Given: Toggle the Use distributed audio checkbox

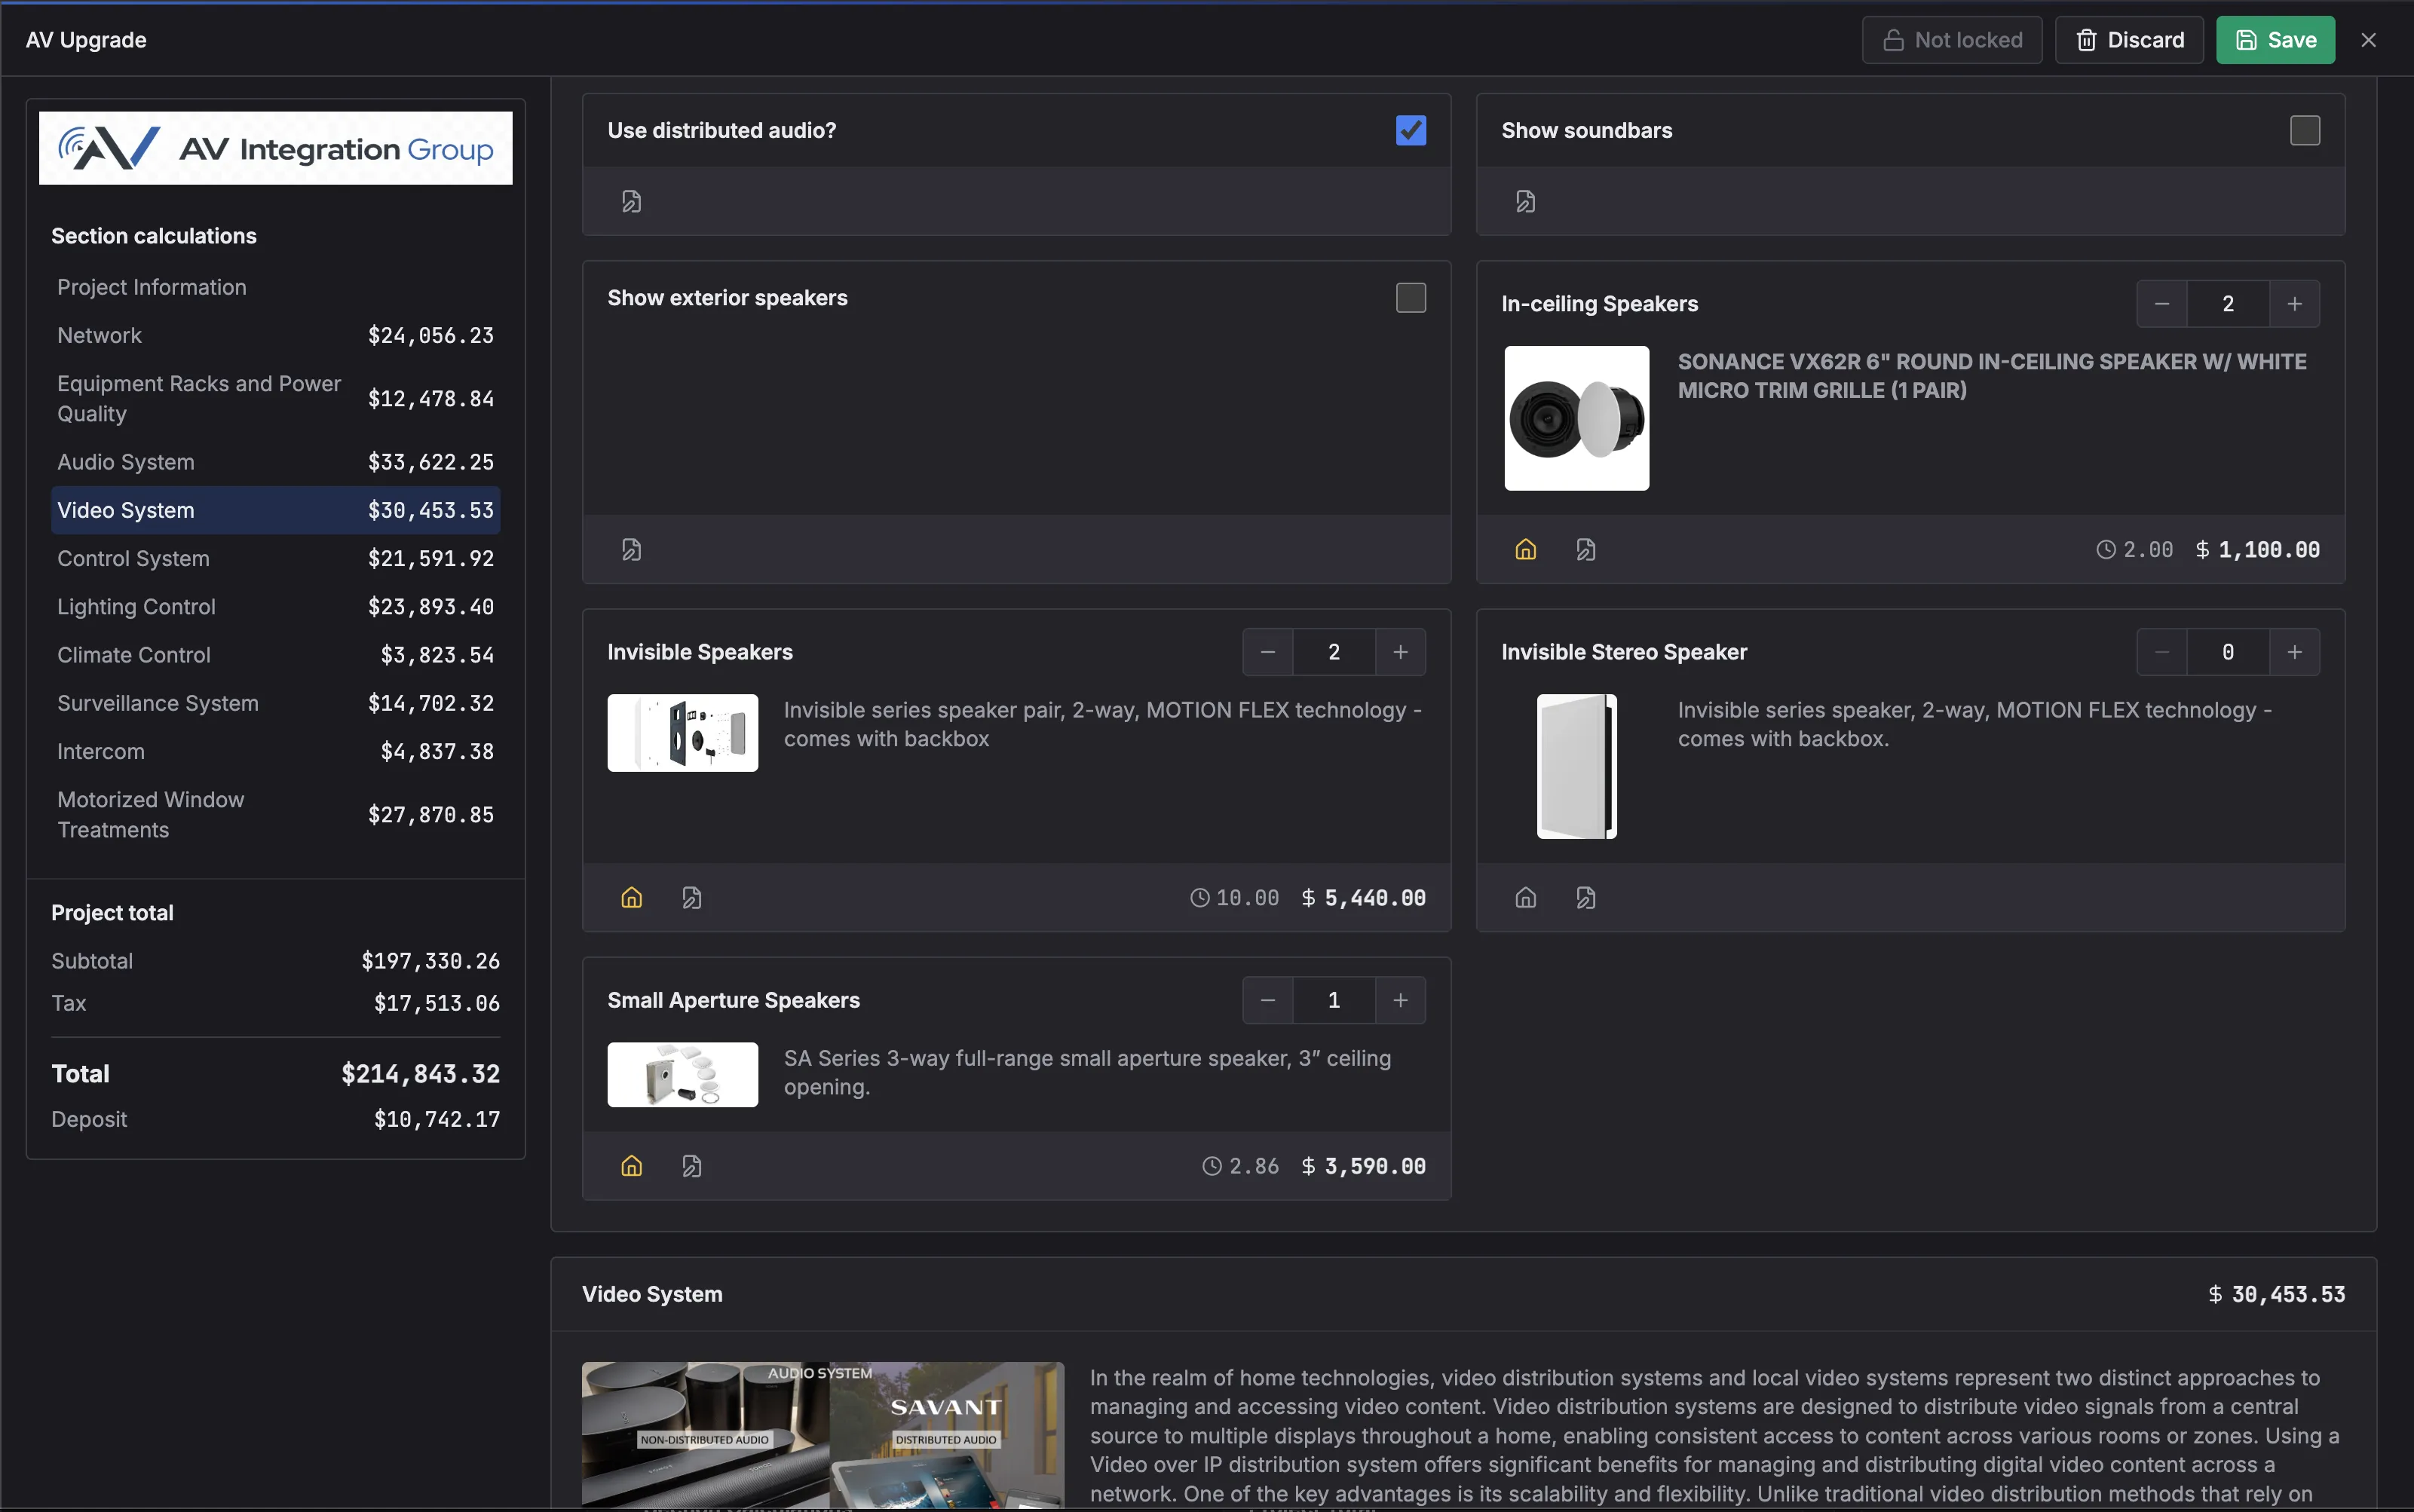Looking at the screenshot, I should 1410,130.
